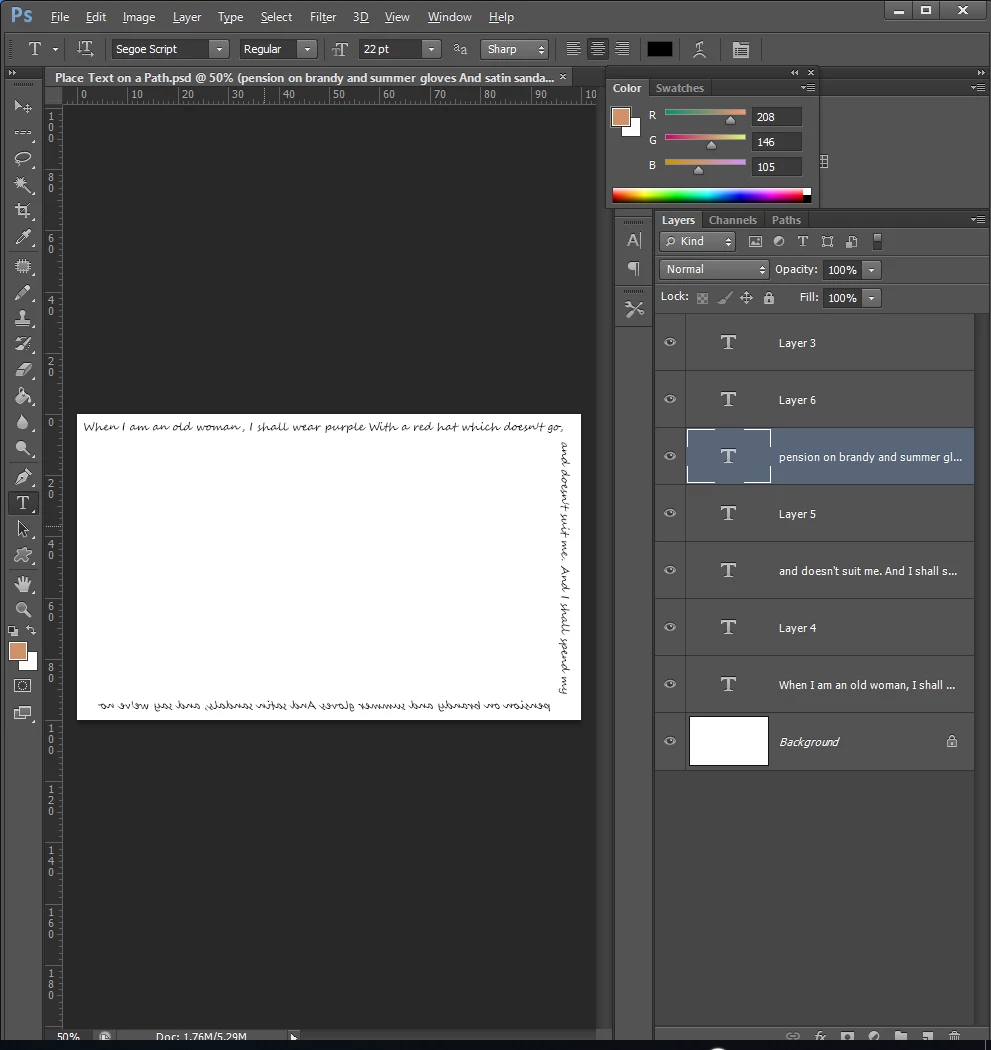The image size is (991, 1050).
Task: Click the left align text icon
Action: [x=573, y=49]
